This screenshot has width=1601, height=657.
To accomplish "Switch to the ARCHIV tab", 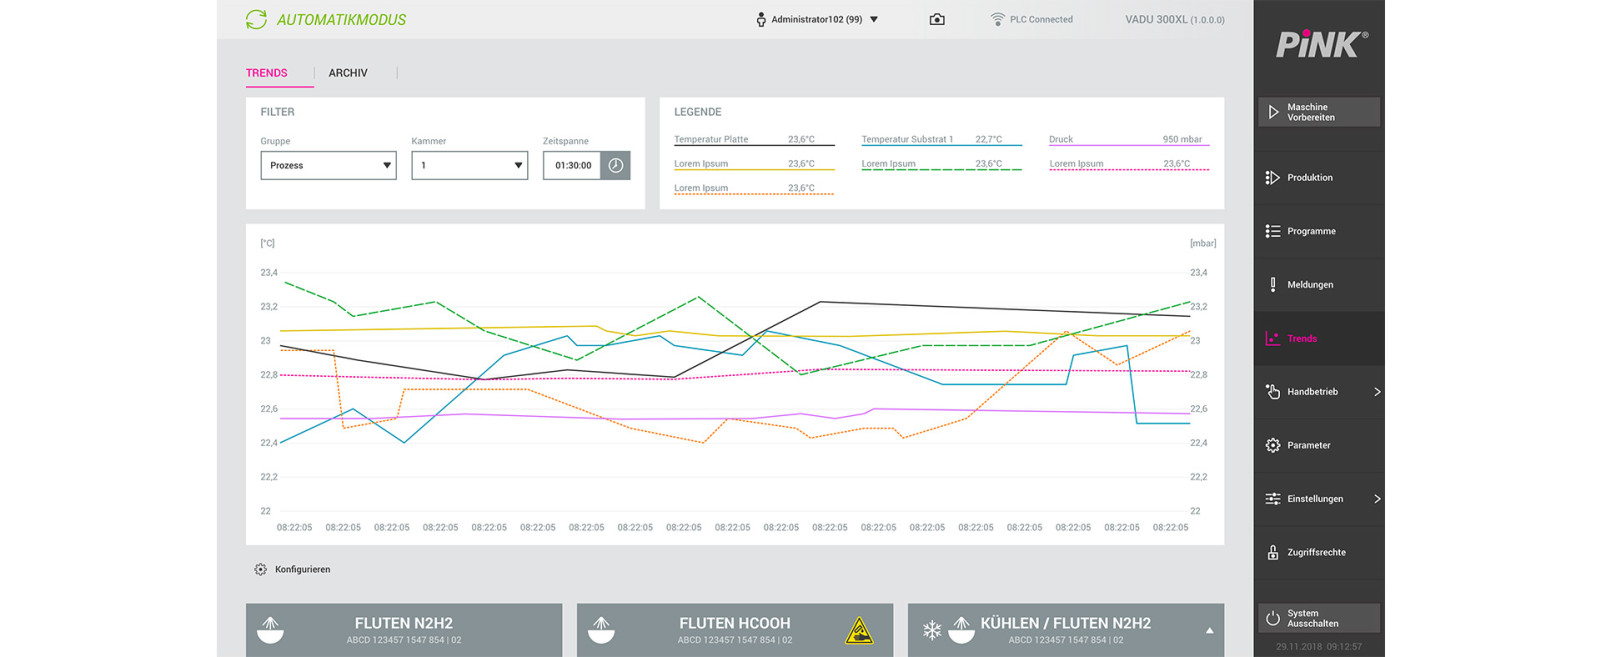I will 348,73.
